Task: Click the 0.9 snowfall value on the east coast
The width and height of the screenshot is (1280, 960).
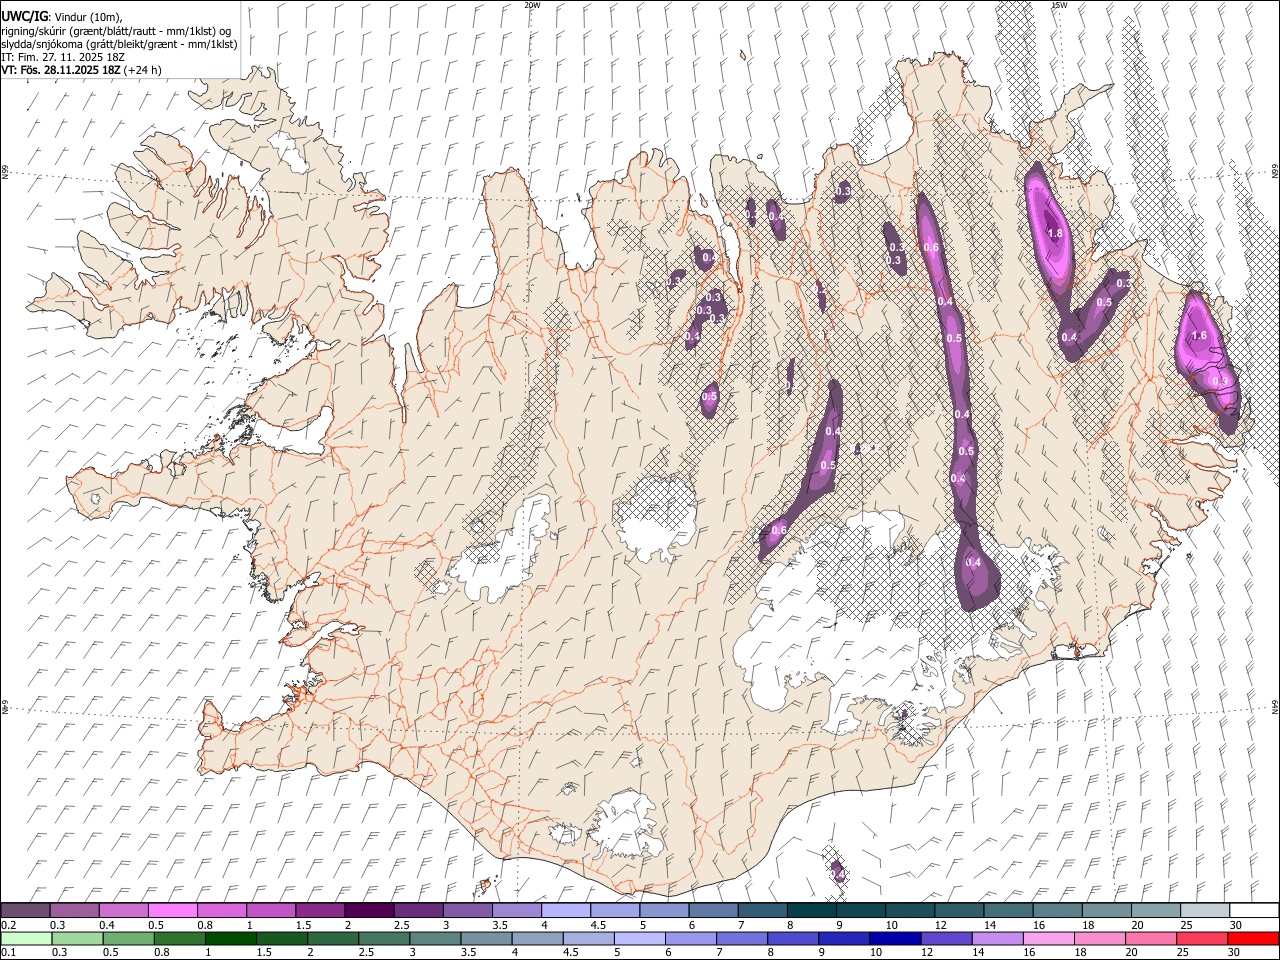Action: 1220,381
